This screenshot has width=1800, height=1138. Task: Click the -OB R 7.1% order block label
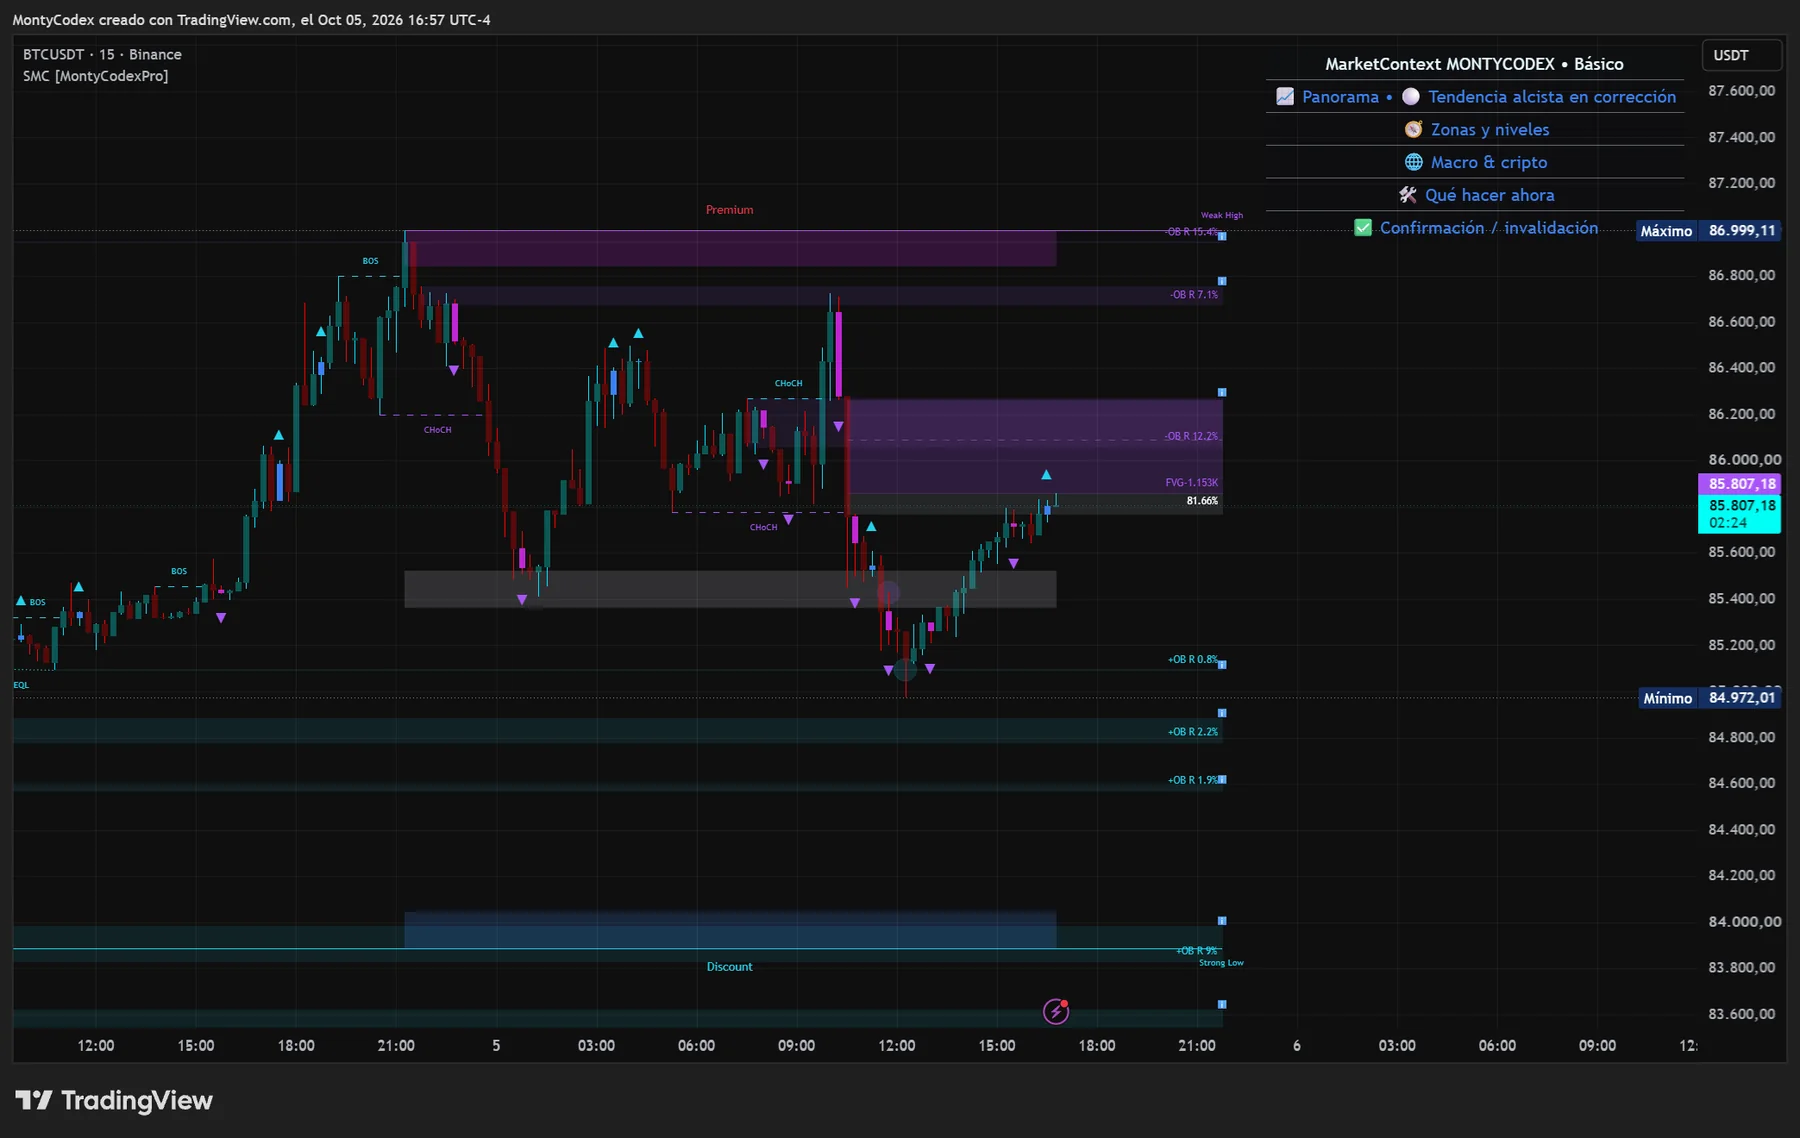click(1194, 295)
